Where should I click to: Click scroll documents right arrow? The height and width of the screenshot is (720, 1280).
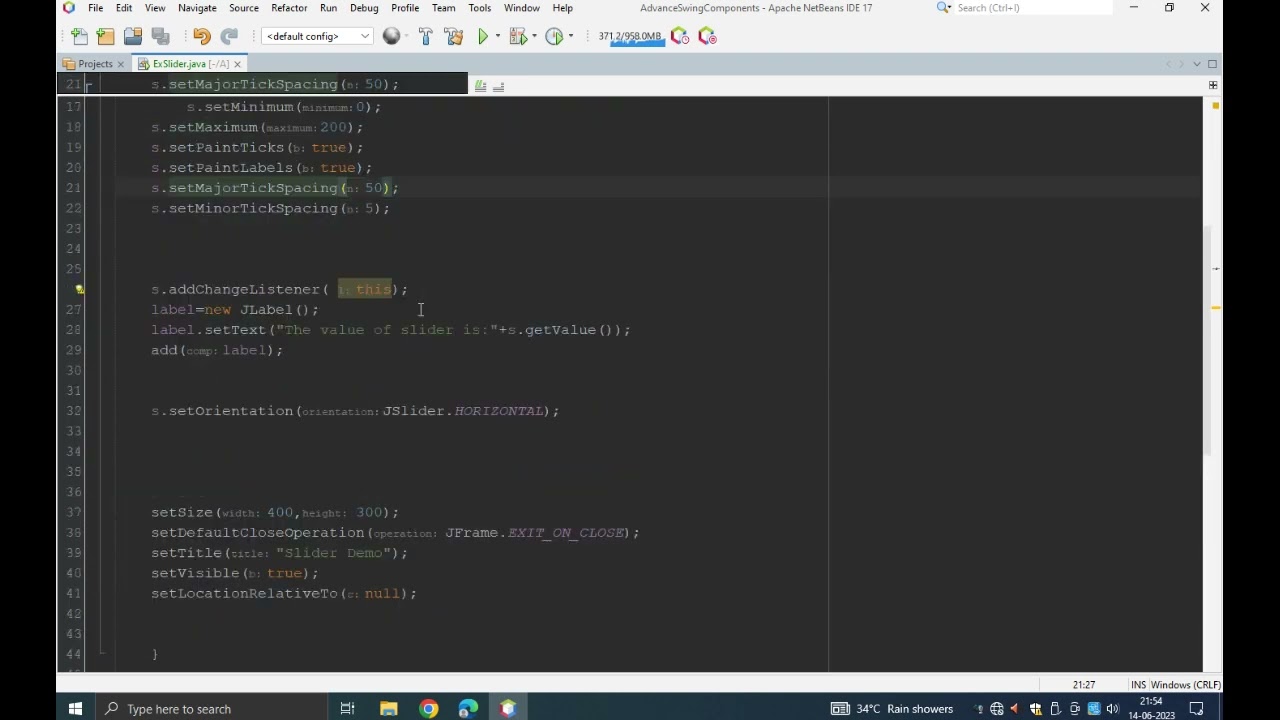(x=1182, y=64)
